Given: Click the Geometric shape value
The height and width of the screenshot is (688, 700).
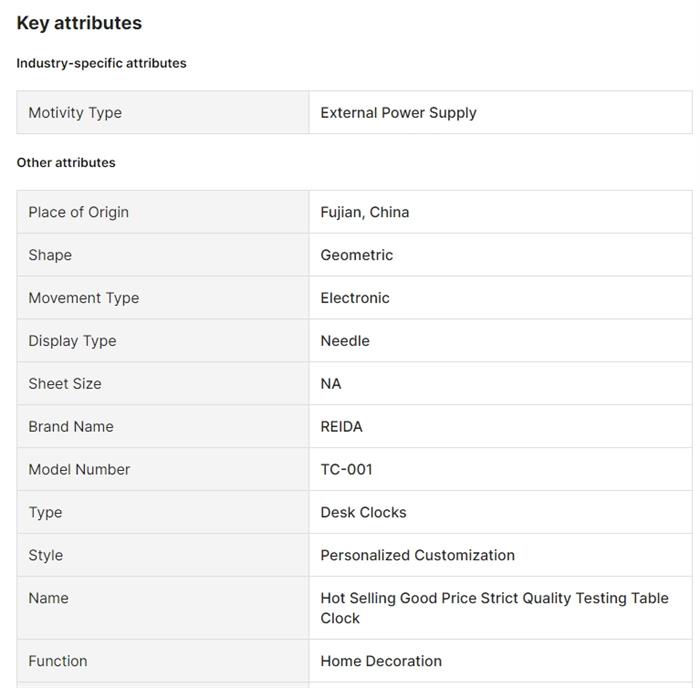Looking at the screenshot, I should [356, 255].
